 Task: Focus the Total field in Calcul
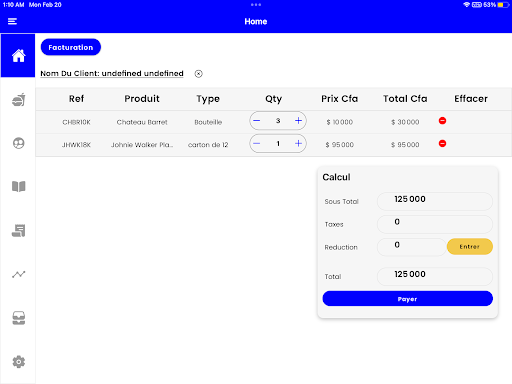435,276
